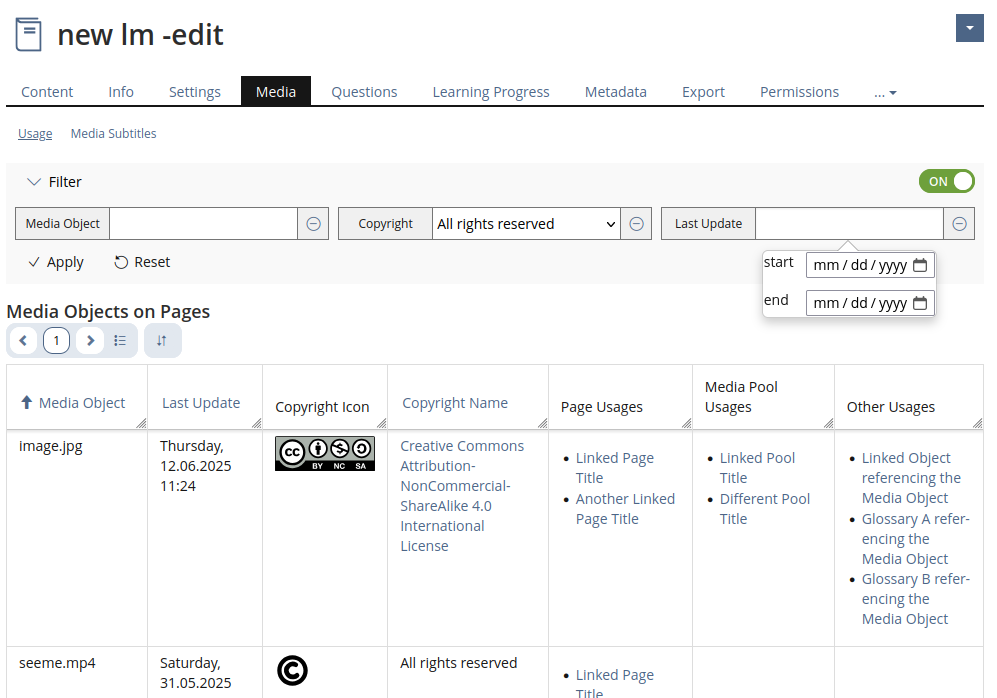This screenshot has width=997, height=698.
Task: Go to the next table page
Action: pos(90,341)
